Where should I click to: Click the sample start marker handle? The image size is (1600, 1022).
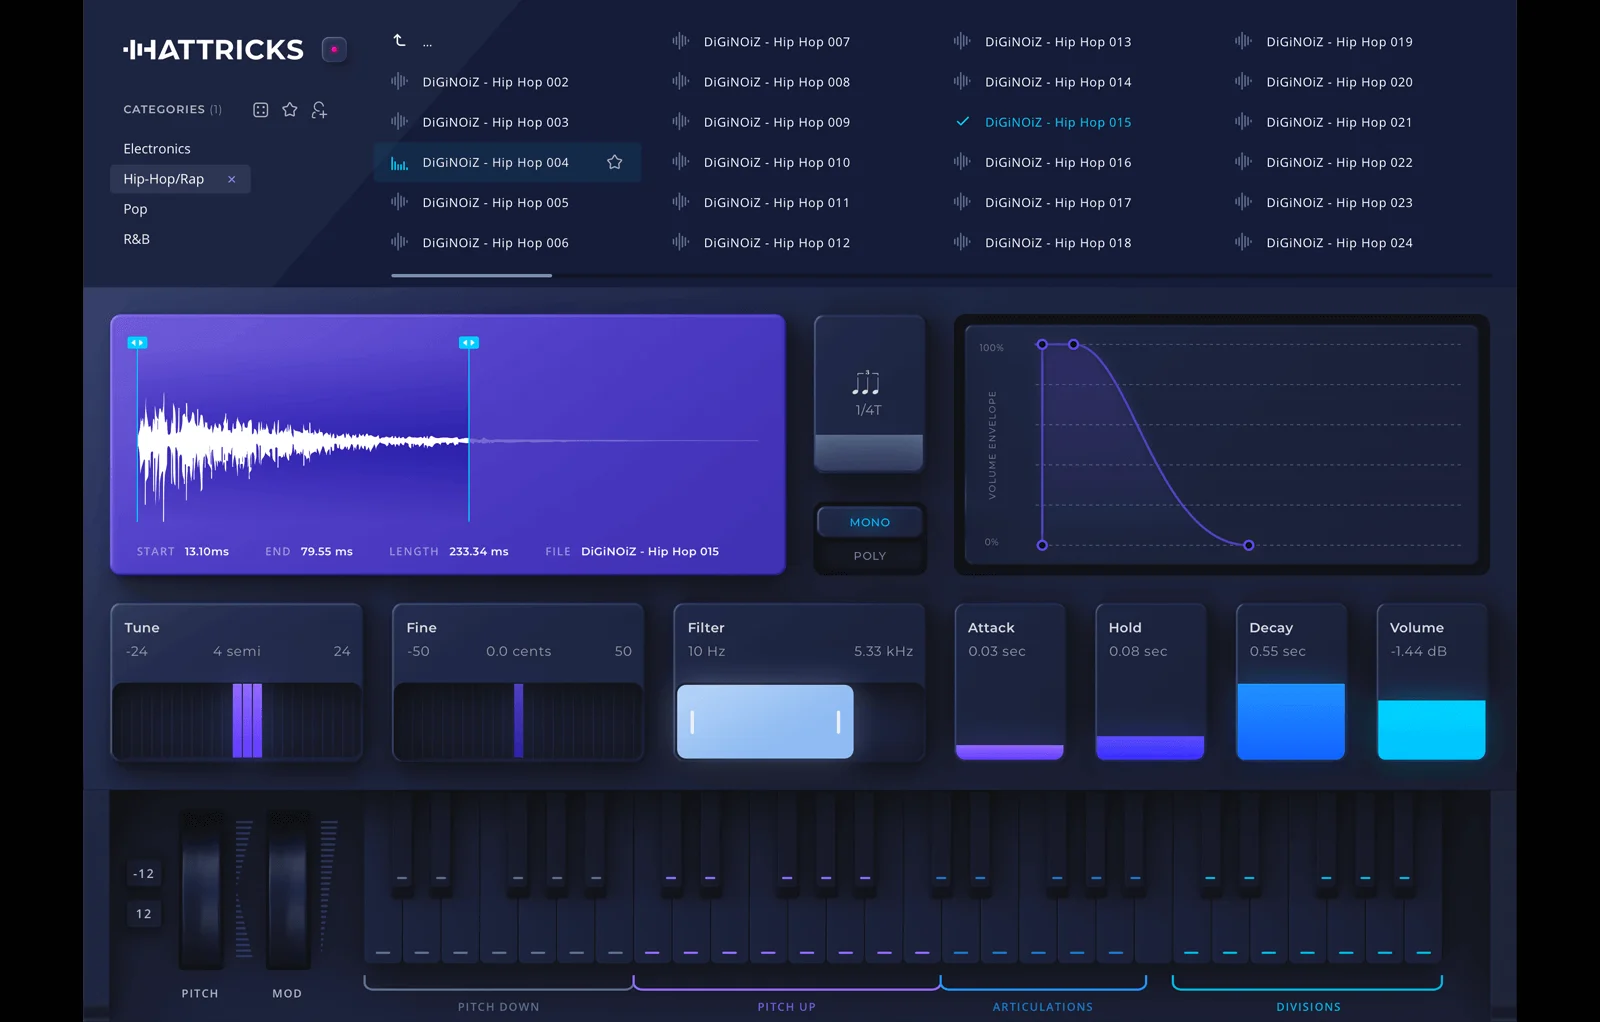pos(137,343)
